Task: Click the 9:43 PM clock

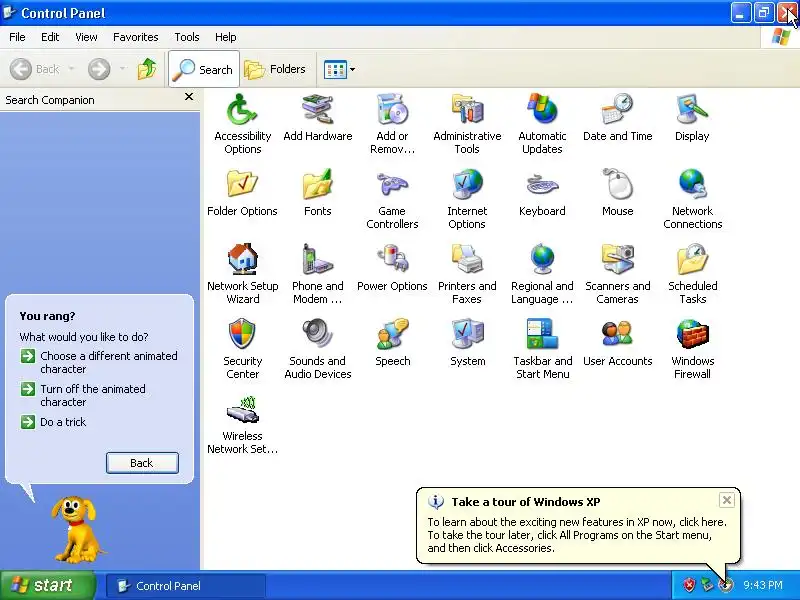Action: click(763, 585)
